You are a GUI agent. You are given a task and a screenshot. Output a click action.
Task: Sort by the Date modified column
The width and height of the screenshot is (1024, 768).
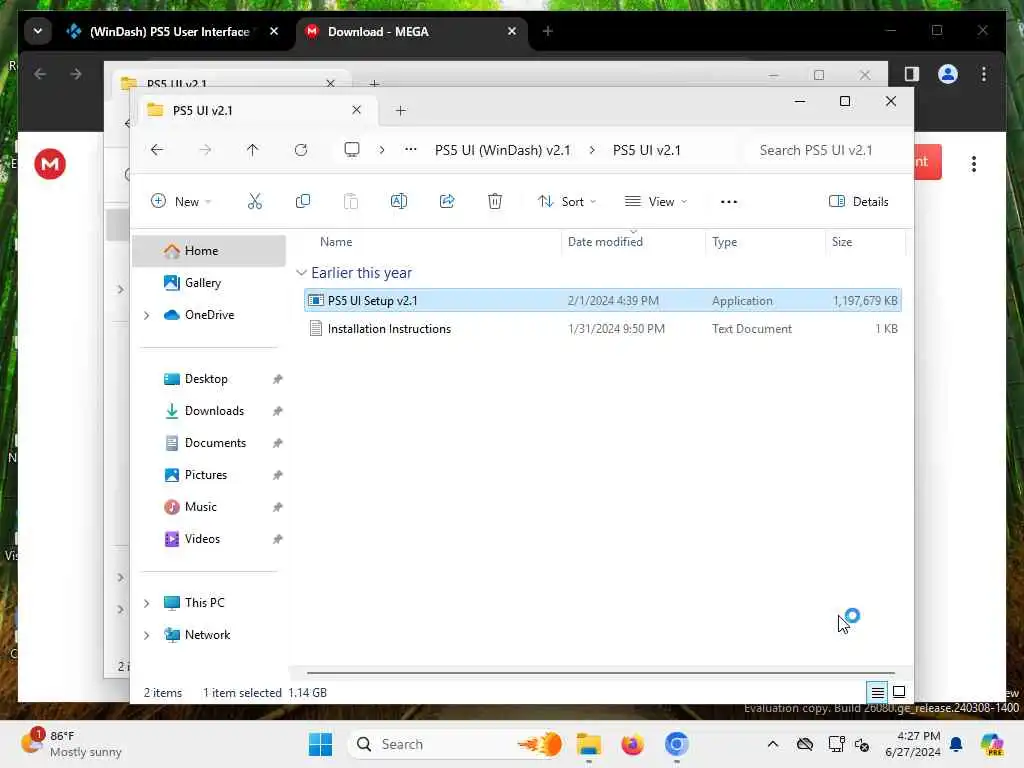point(605,242)
